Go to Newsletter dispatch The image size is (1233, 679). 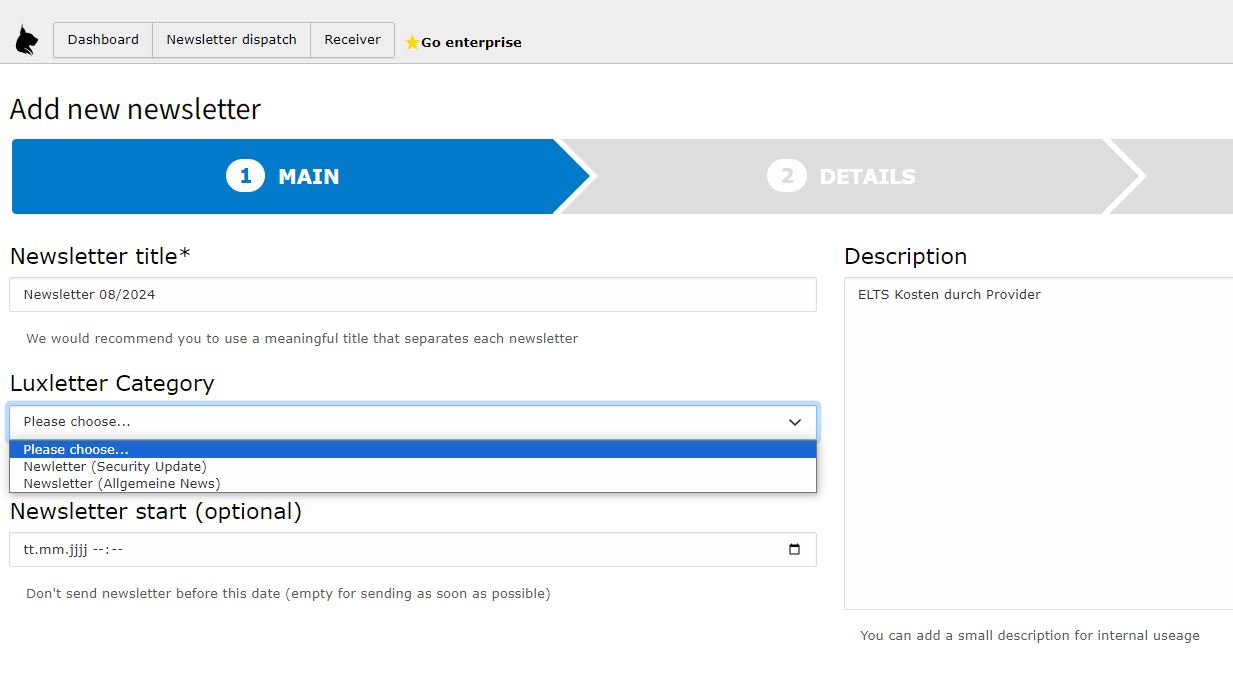(x=231, y=40)
